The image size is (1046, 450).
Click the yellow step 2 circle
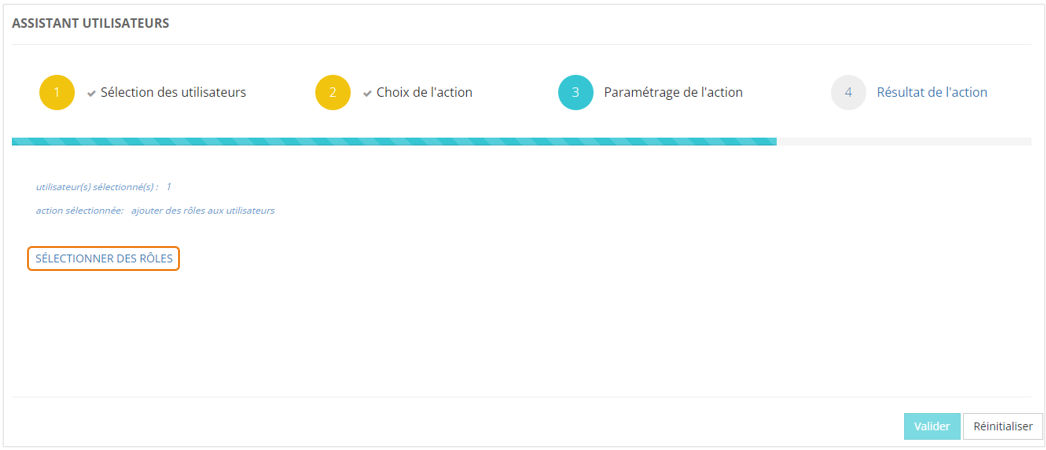pos(333,92)
